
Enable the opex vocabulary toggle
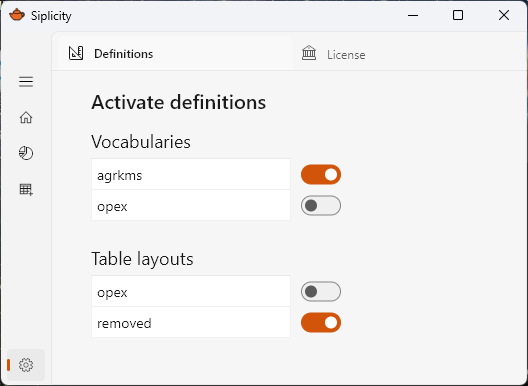click(321, 205)
